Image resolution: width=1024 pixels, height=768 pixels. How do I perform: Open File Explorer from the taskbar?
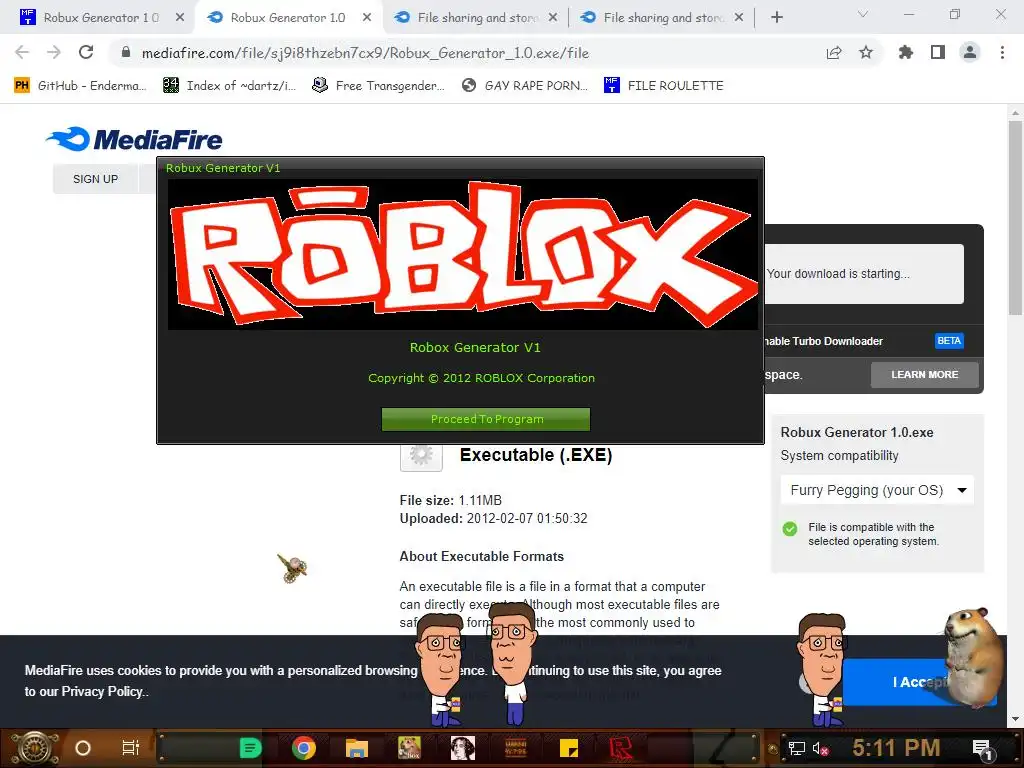[357, 748]
